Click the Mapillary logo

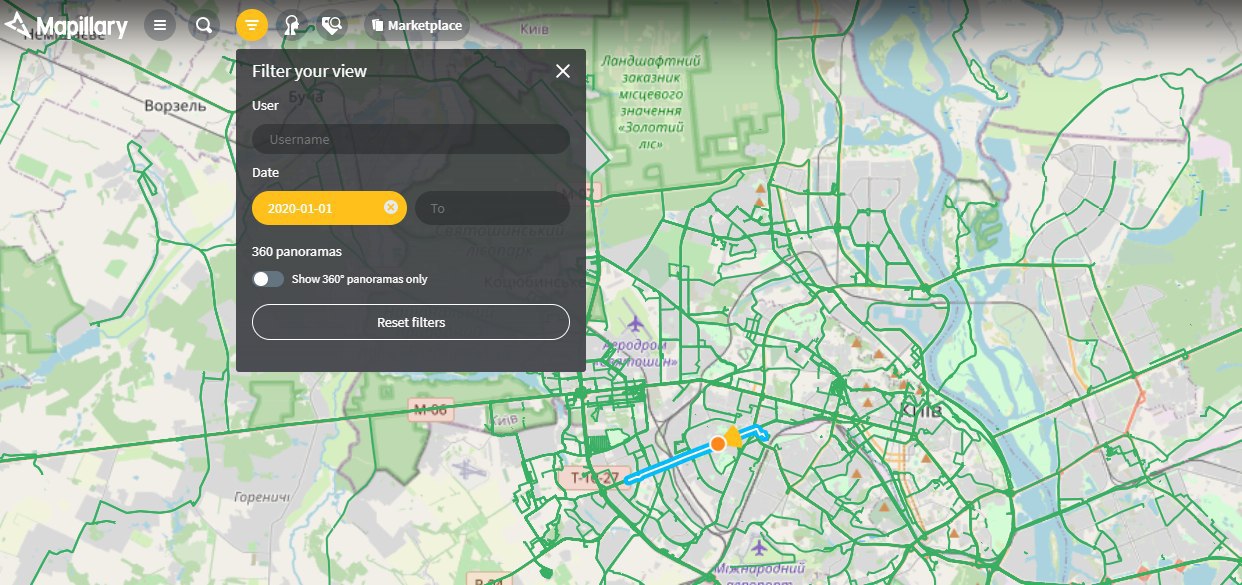pyautogui.click(x=66, y=26)
